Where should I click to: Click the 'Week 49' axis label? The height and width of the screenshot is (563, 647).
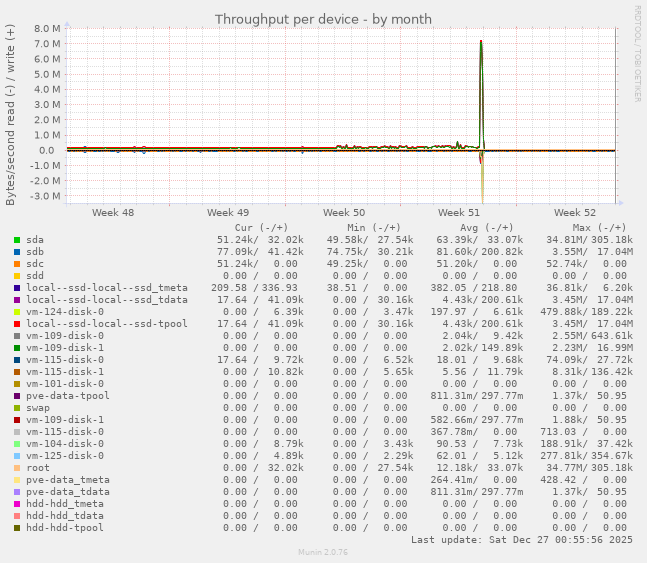point(228,213)
